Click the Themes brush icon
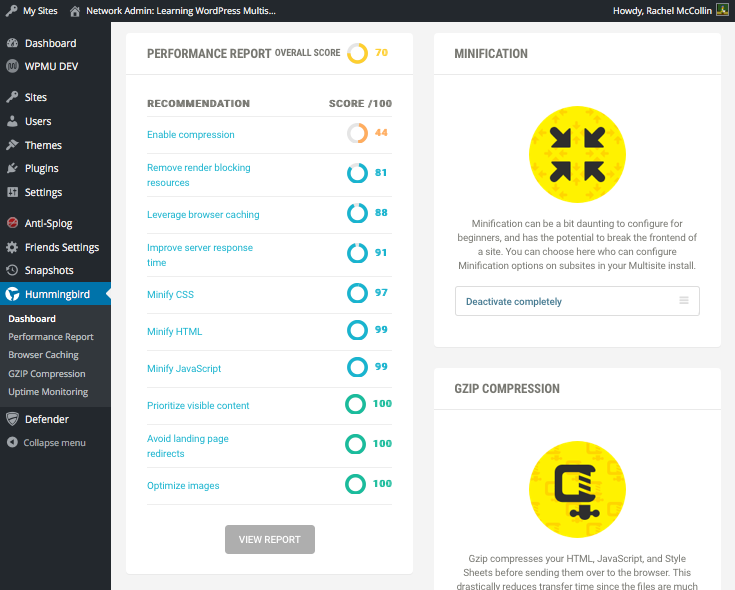This screenshot has height=590, width=735. coord(13,145)
